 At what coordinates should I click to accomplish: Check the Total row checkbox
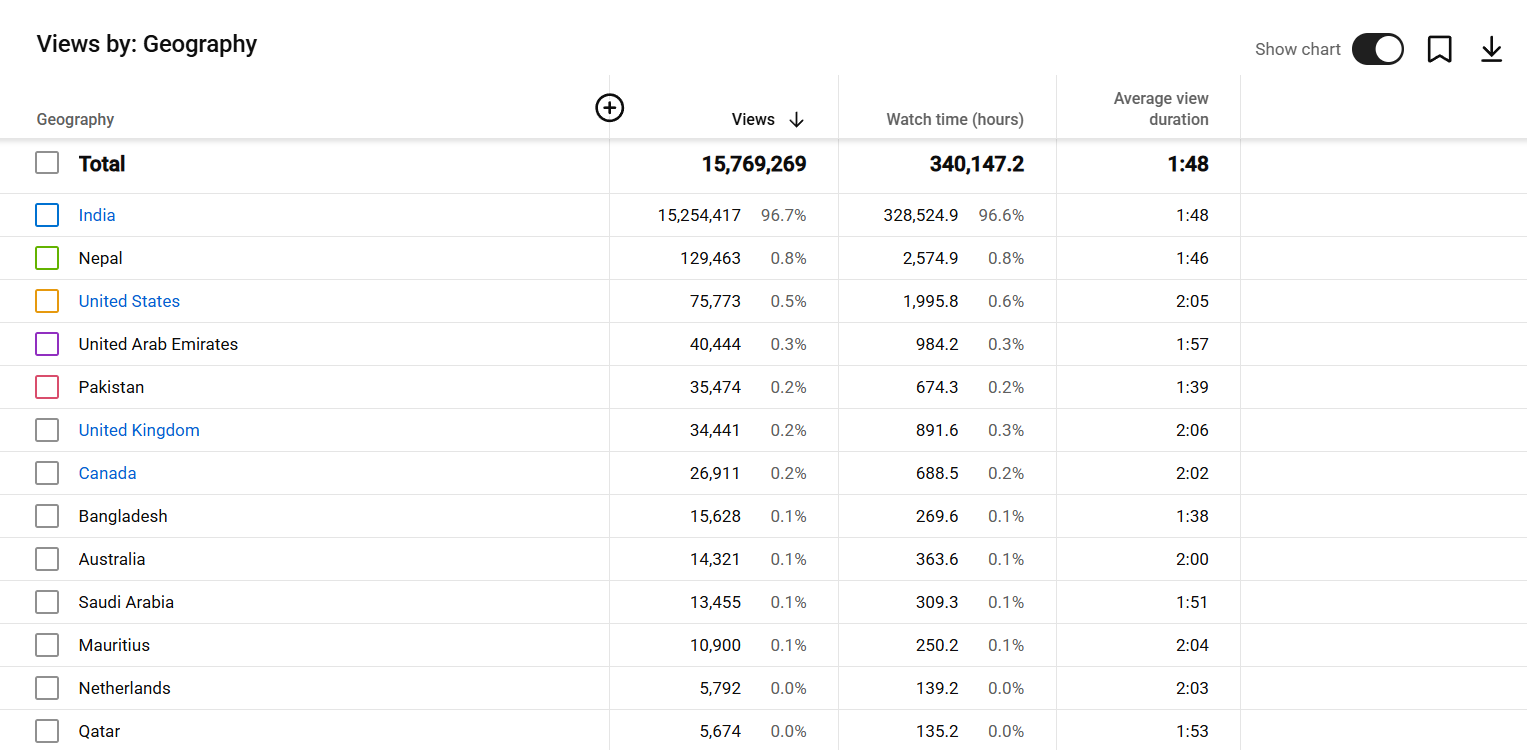[47, 163]
